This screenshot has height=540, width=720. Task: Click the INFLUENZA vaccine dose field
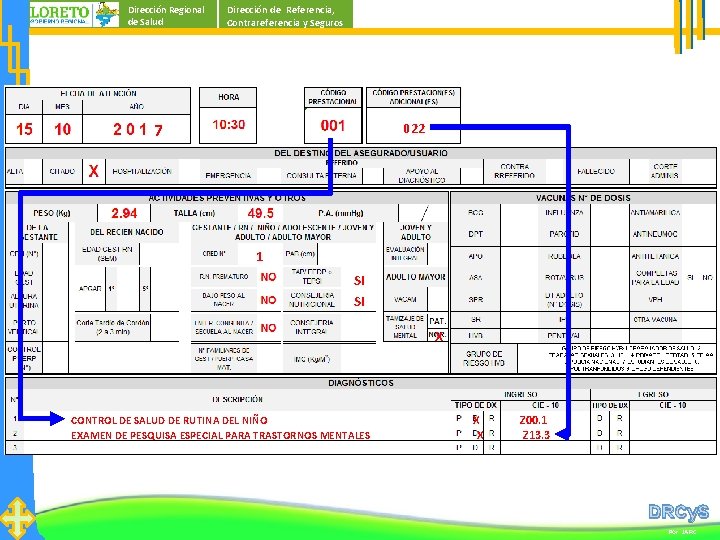[610, 213]
